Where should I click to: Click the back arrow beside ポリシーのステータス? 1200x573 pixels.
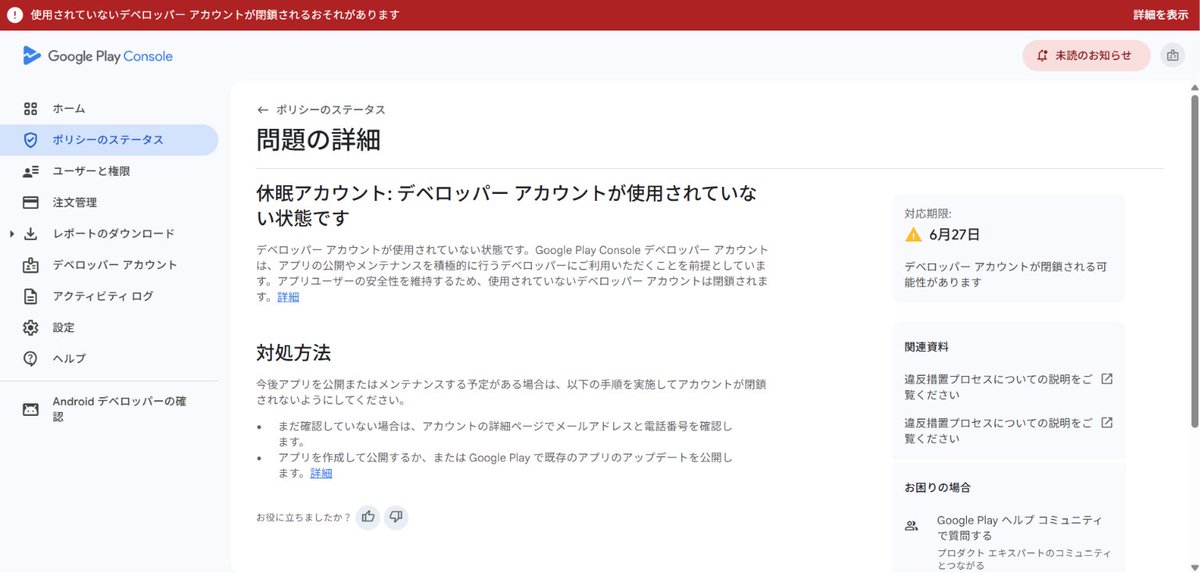263,110
